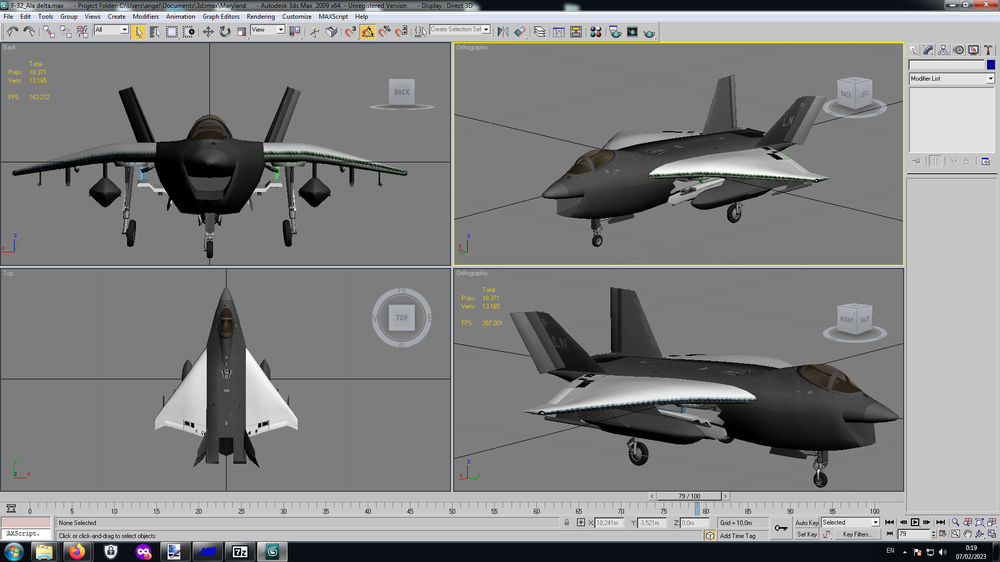The image size is (1000, 562).
Task: Open Key Filters dialog
Action: coord(856,534)
